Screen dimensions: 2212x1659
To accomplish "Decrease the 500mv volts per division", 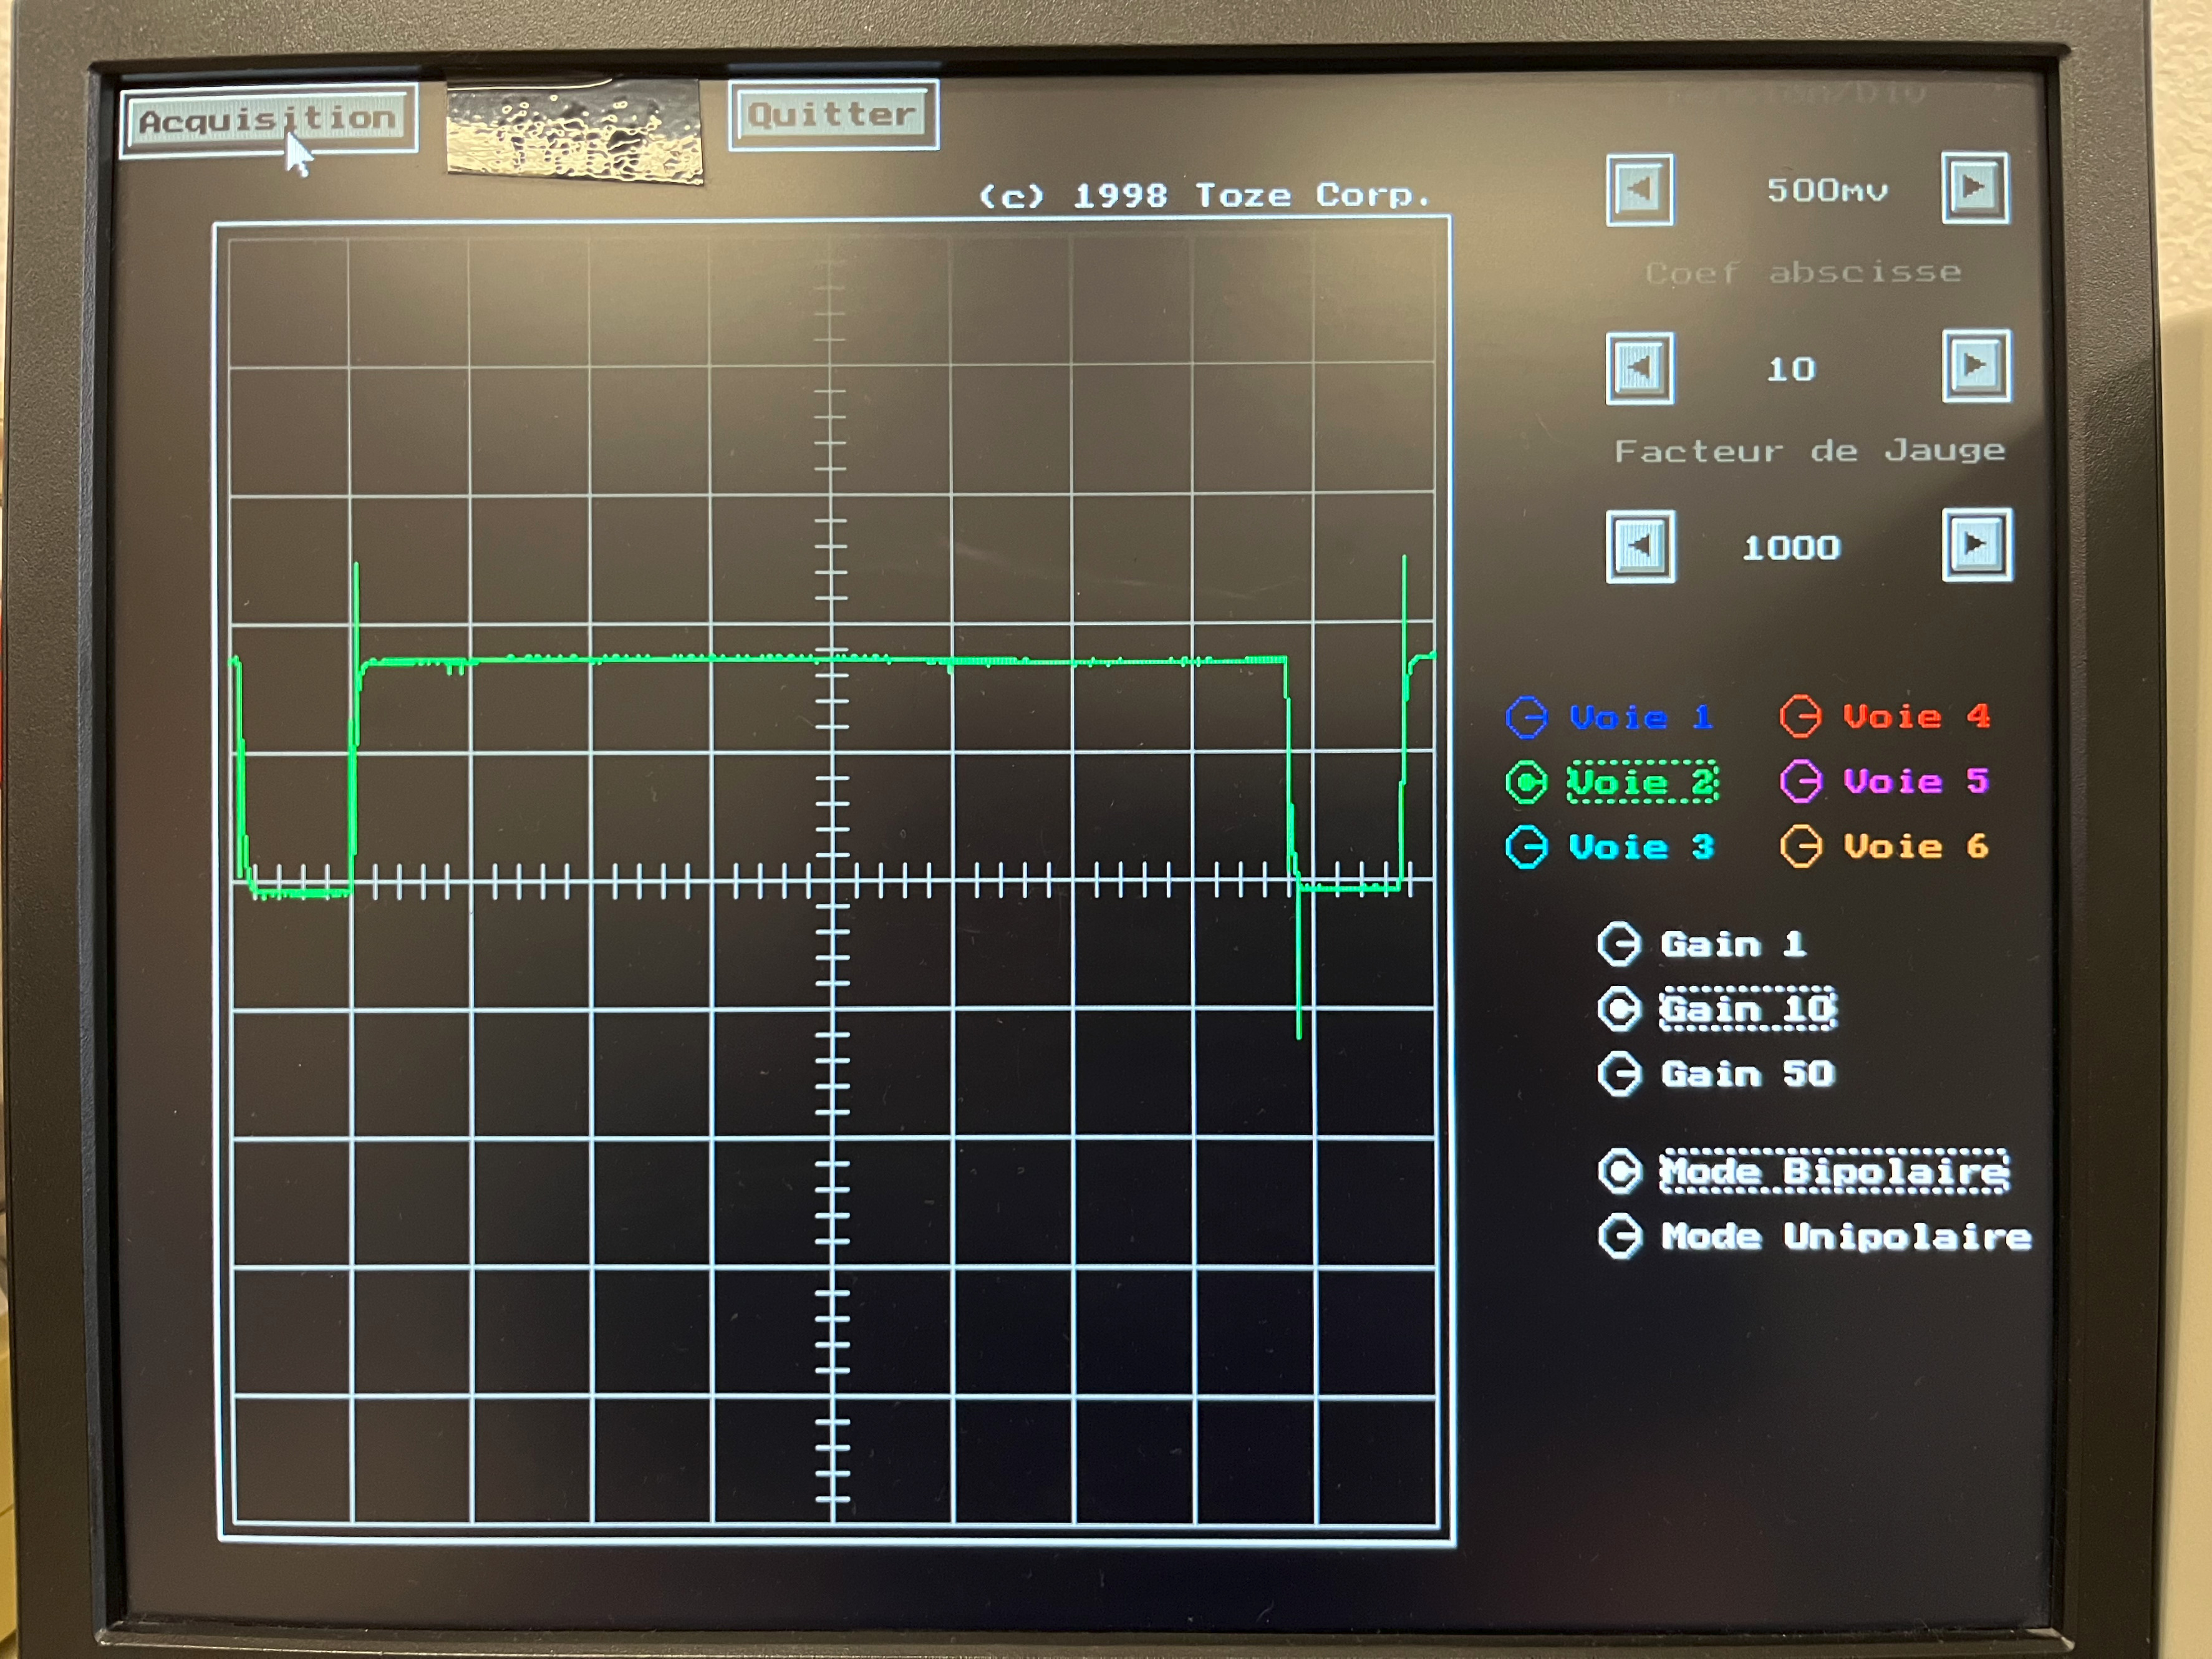I will (1640, 189).
